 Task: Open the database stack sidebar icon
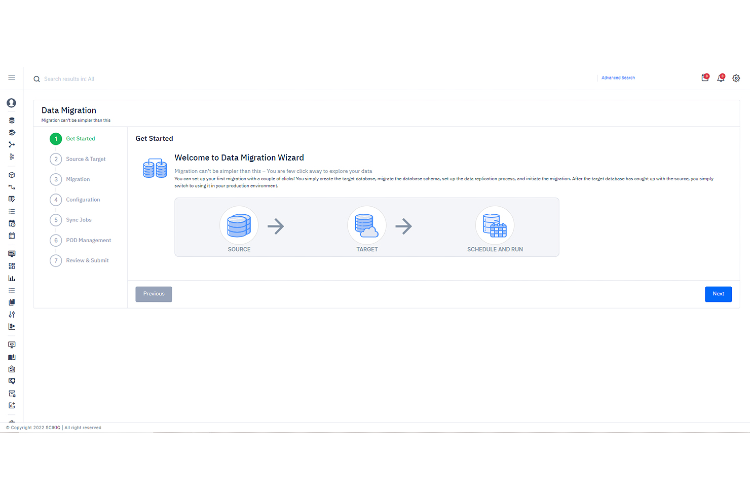(x=12, y=120)
